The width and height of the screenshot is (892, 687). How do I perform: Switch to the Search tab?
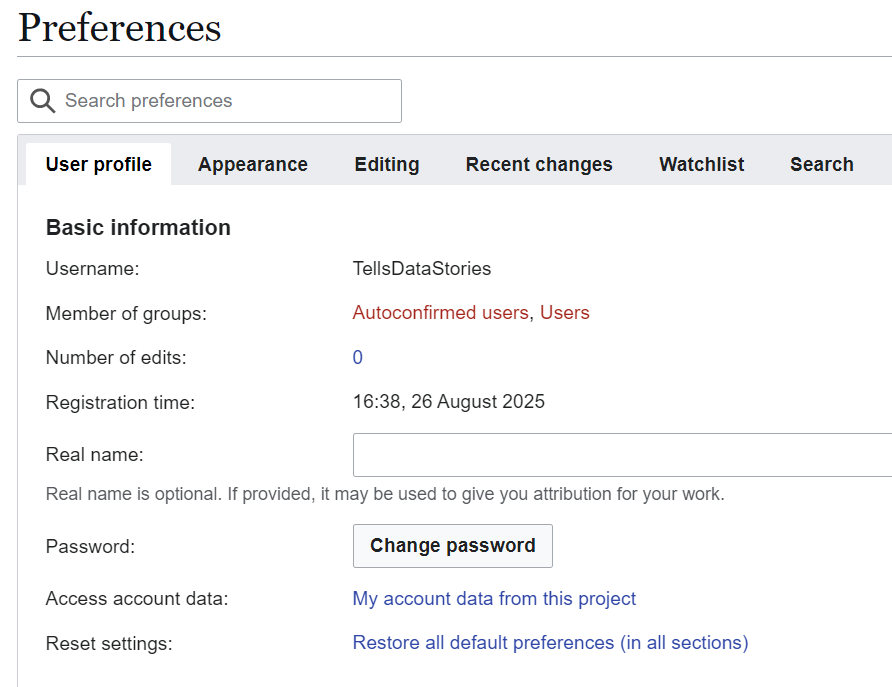(x=821, y=165)
